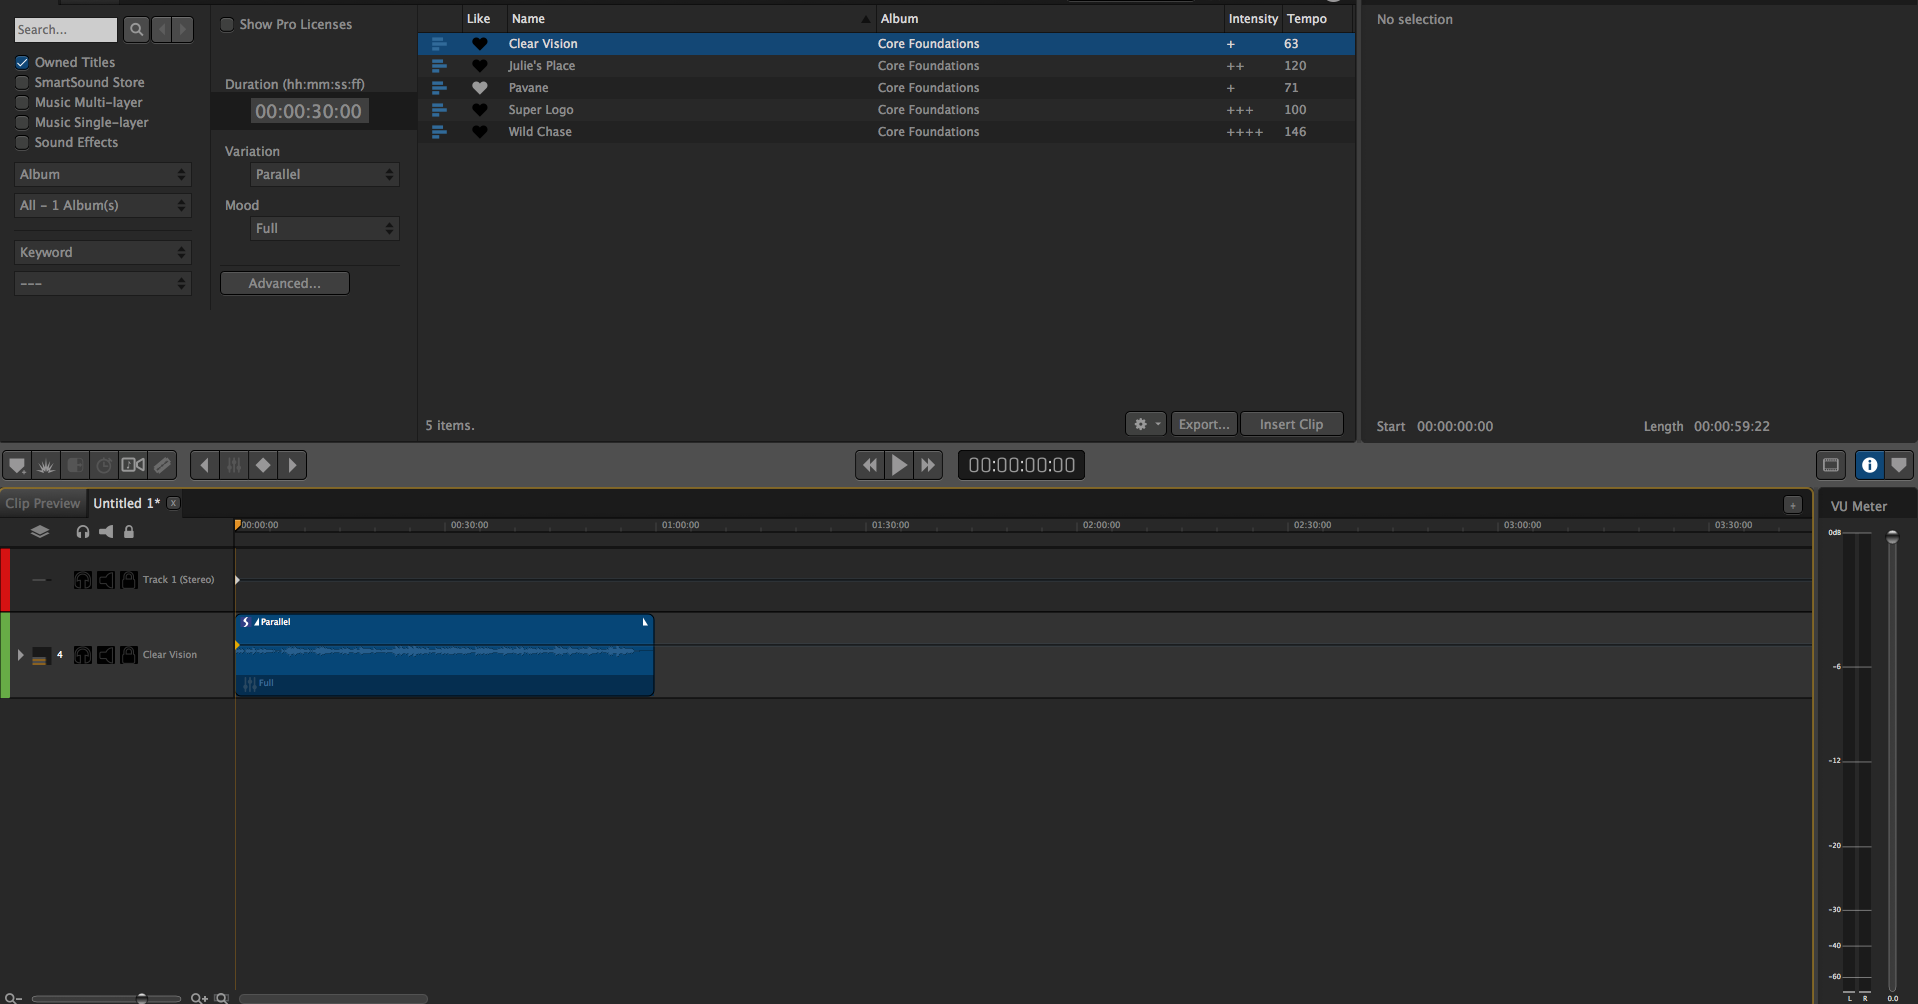Lock Track 1 (Stereo)
The width and height of the screenshot is (1918, 1004).
129,580
